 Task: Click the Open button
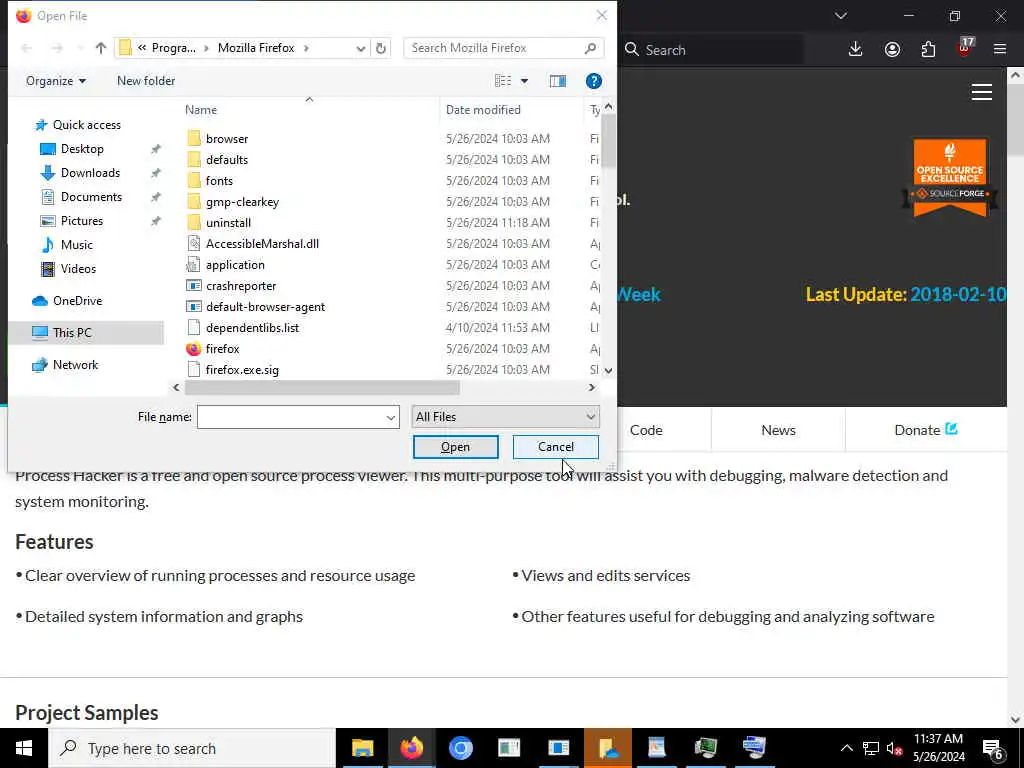pos(455,447)
